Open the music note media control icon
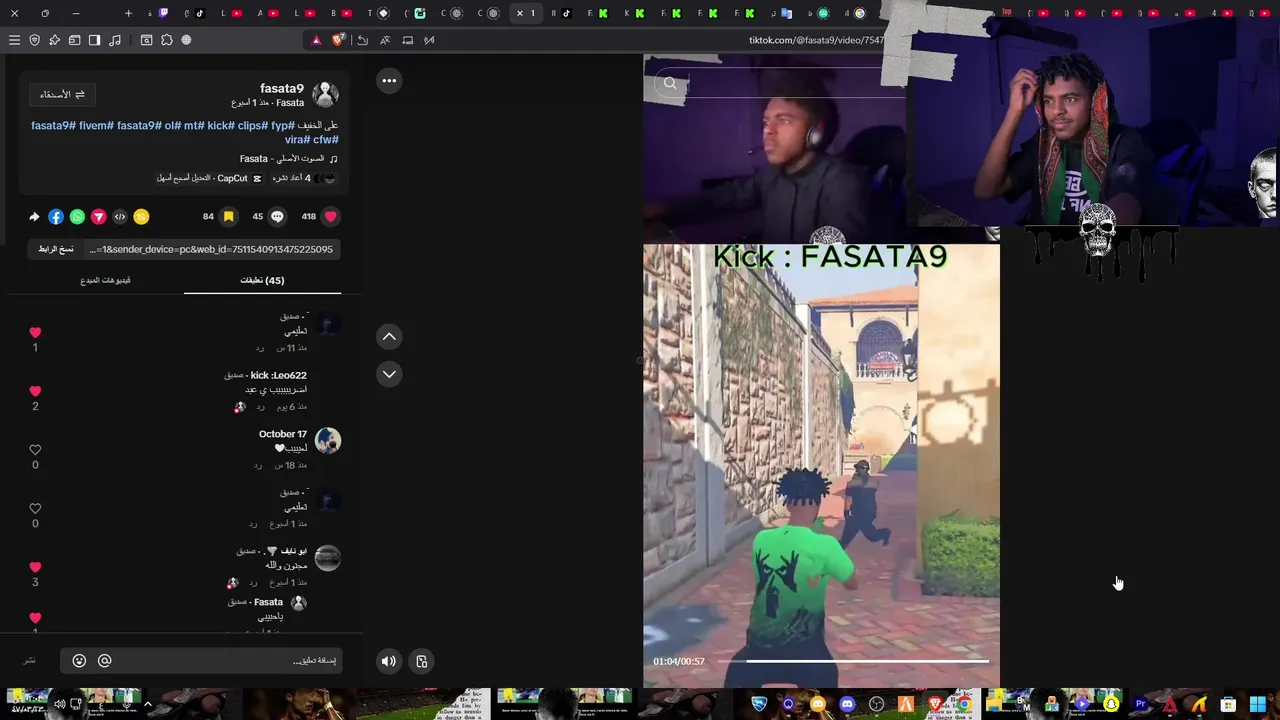Screen dimensions: 1280x720 tap(115, 40)
